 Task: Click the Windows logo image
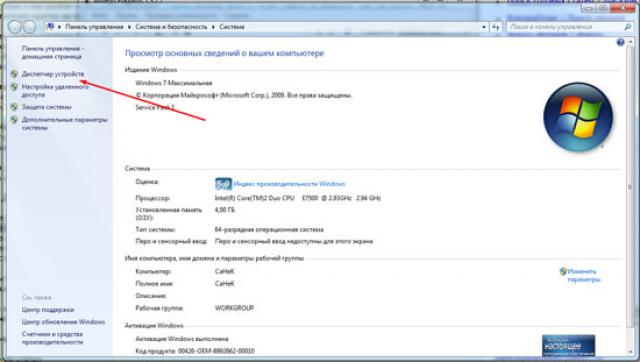point(578,117)
